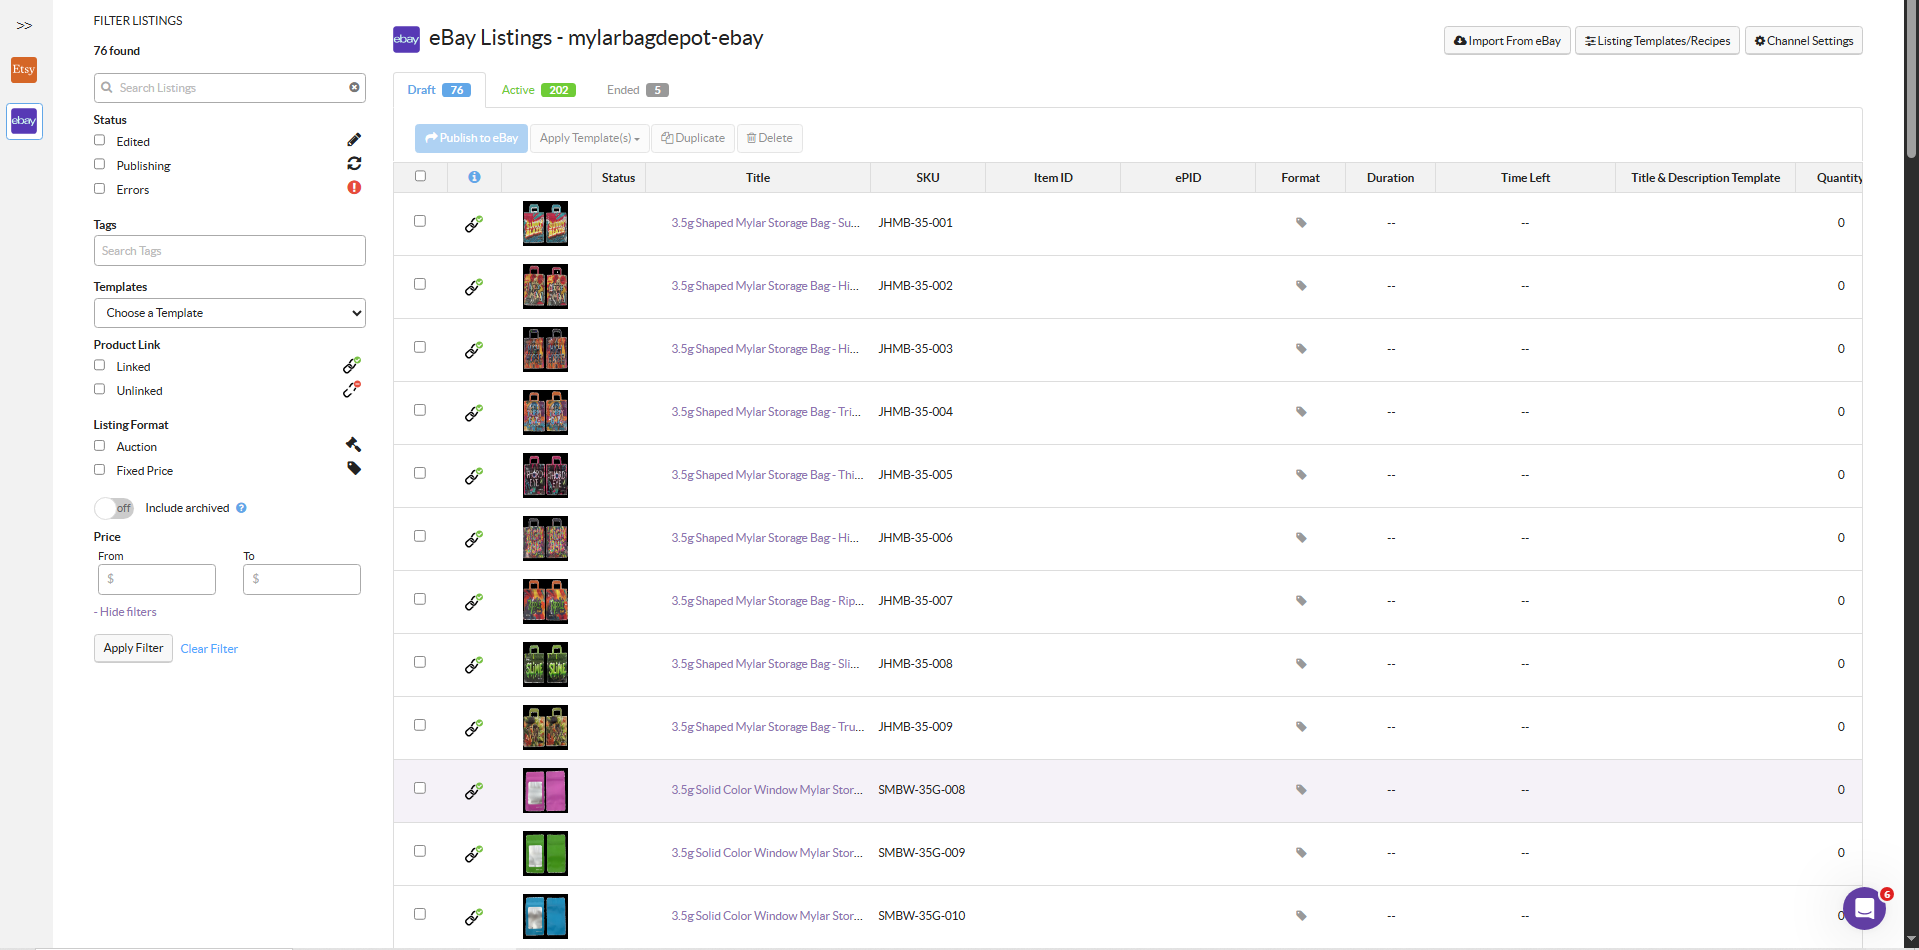The height and width of the screenshot is (950, 1919).
Task: Click the Search Tags input field
Action: pos(230,251)
